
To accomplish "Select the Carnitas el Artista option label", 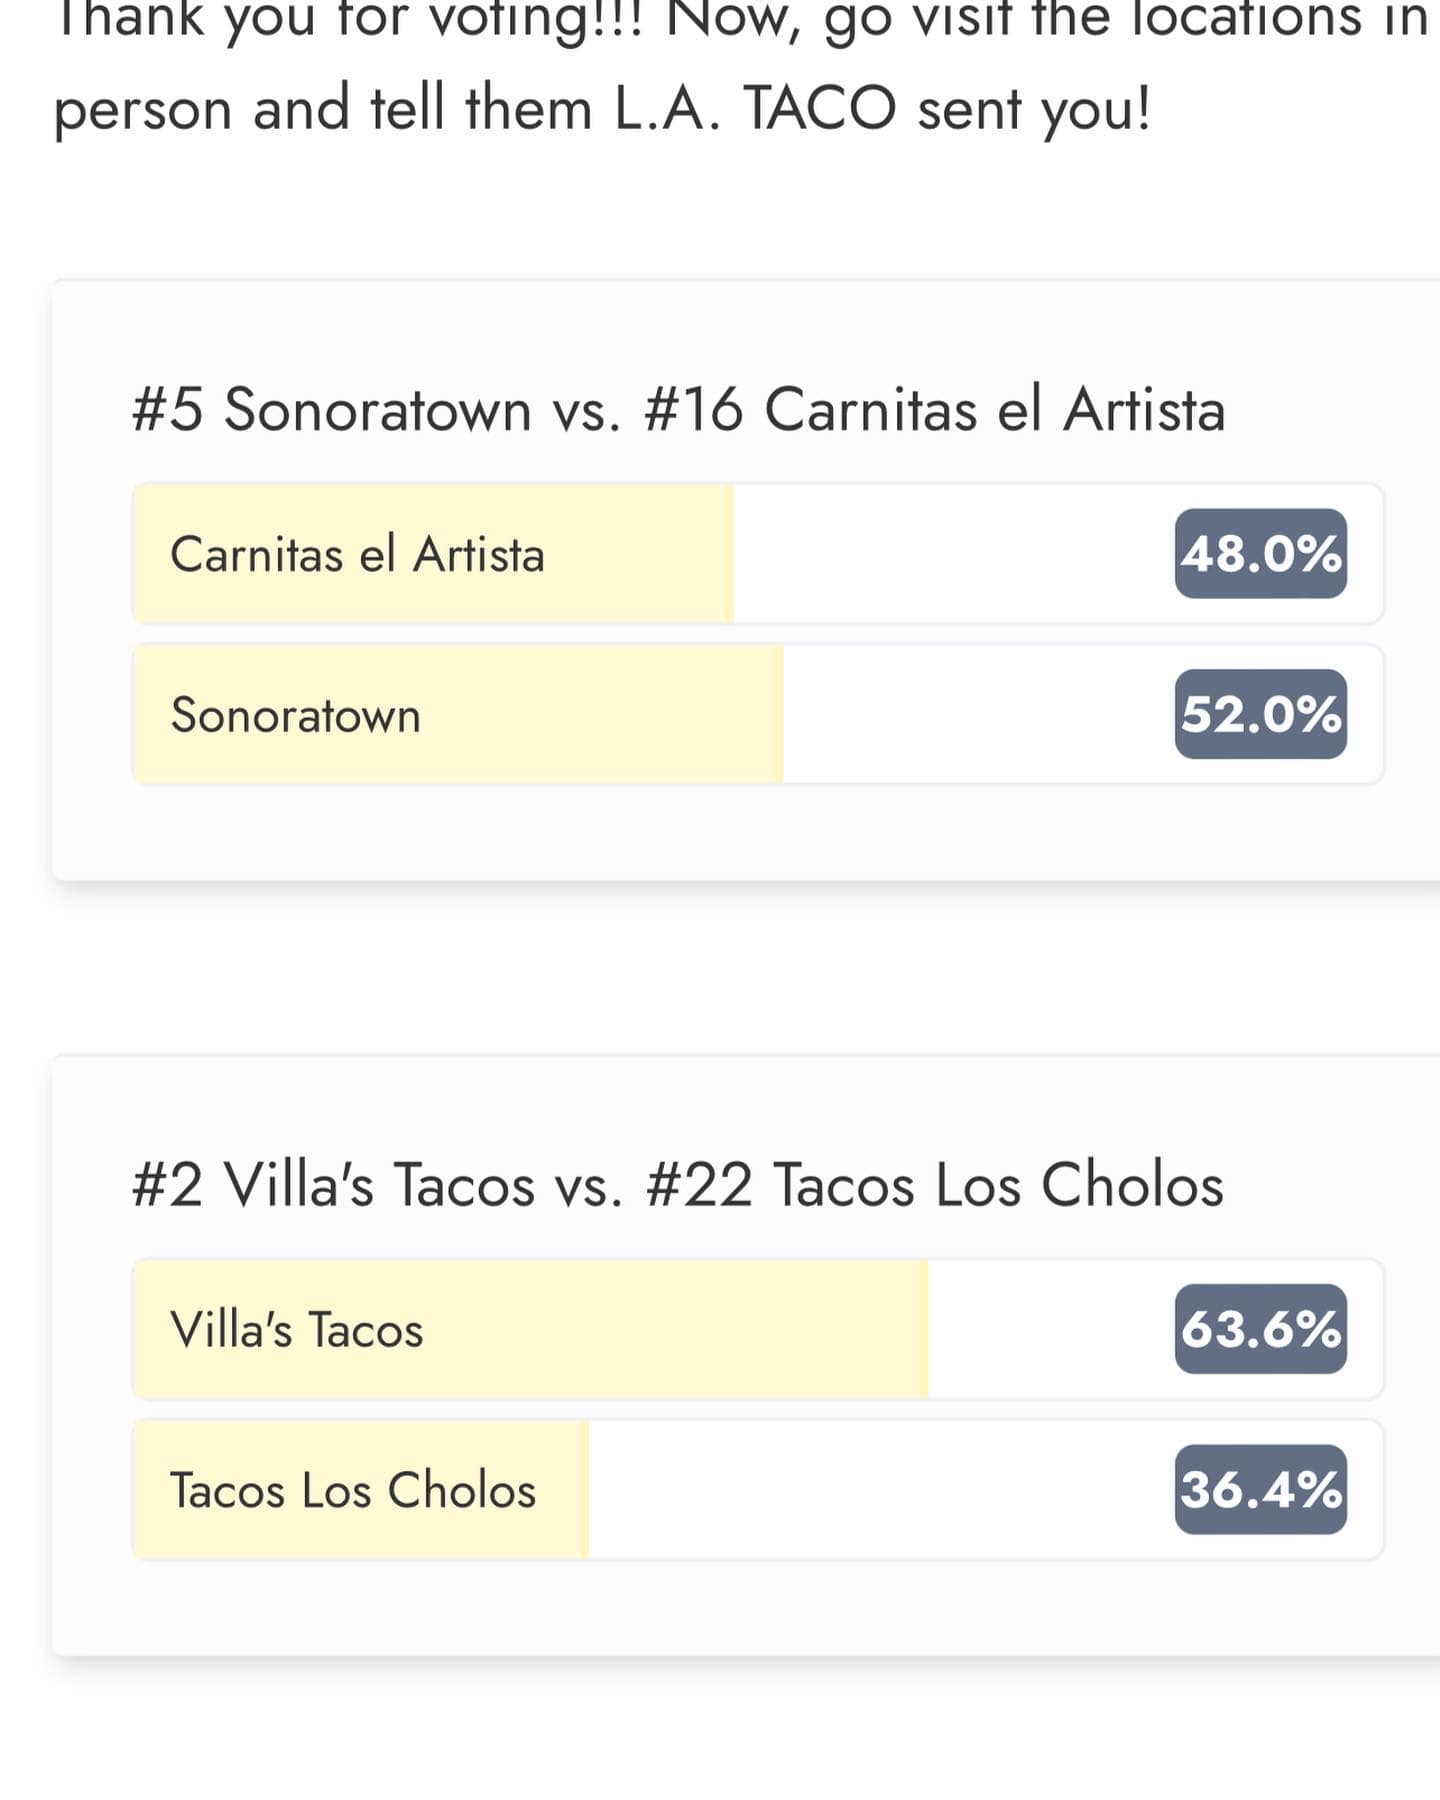I will click(x=357, y=554).
